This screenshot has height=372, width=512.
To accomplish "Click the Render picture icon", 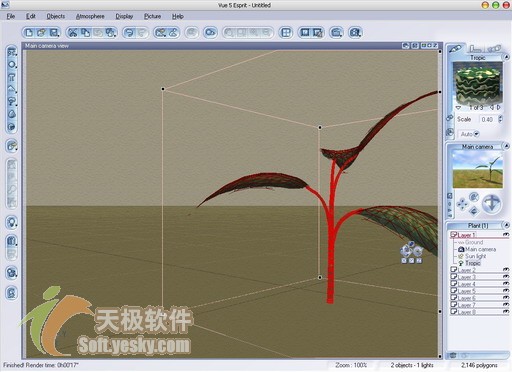I will [305, 32].
